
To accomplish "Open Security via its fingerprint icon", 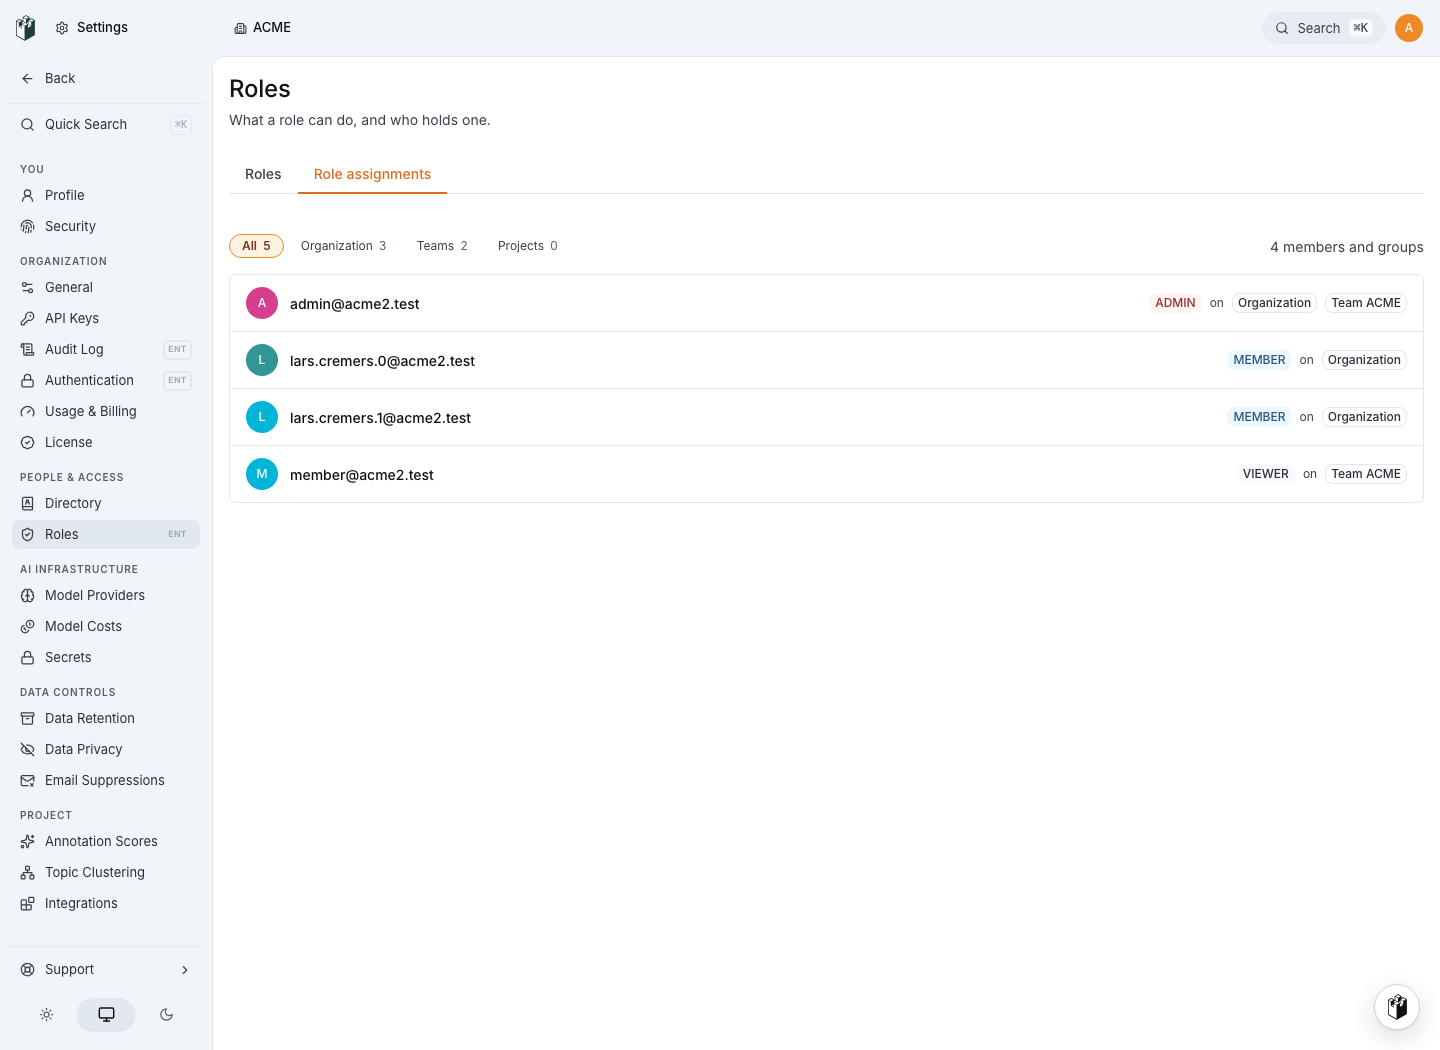I will coord(28,227).
